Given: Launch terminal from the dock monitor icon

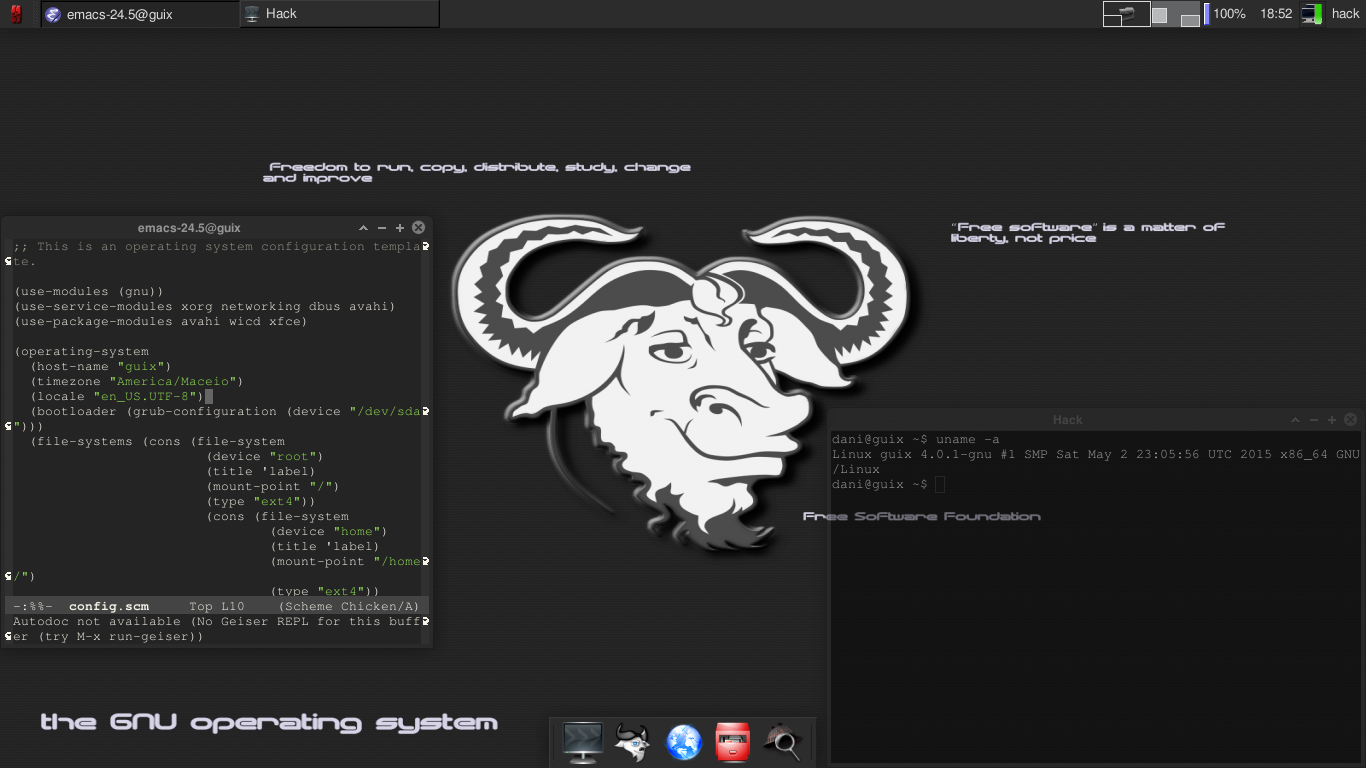Looking at the screenshot, I should point(582,742).
